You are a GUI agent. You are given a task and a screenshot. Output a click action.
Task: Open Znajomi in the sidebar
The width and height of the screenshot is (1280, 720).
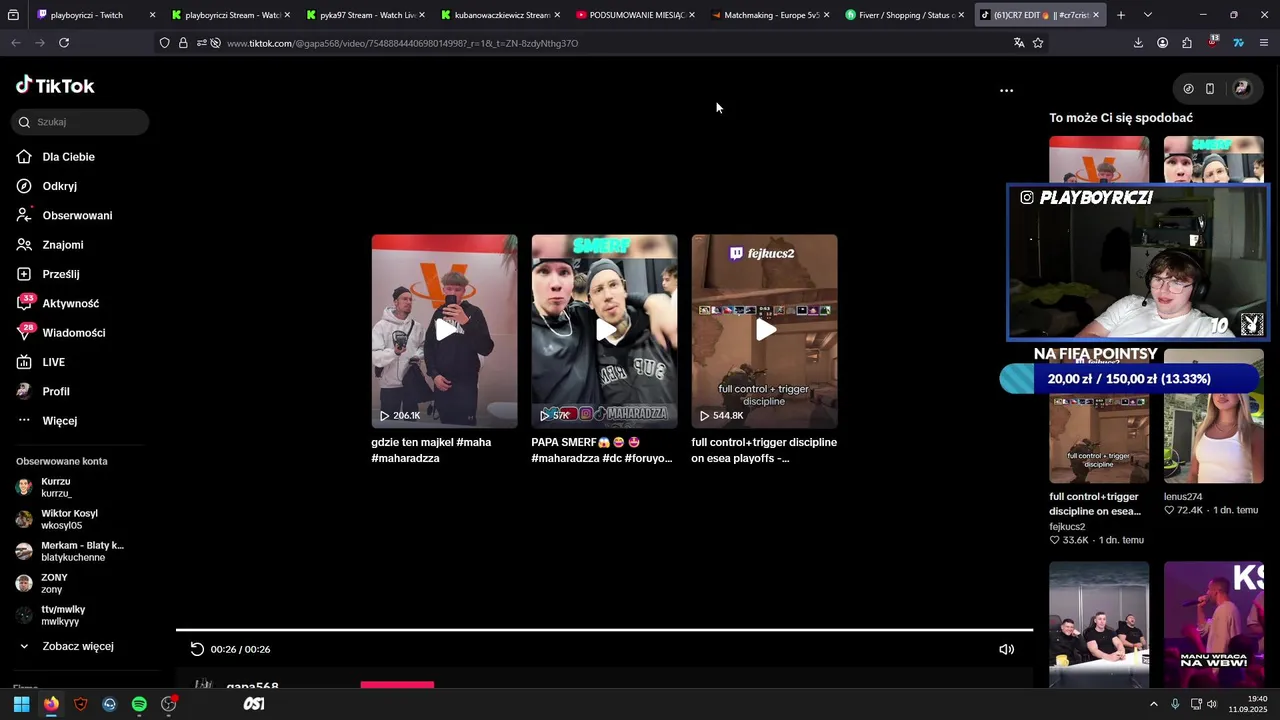click(x=62, y=245)
